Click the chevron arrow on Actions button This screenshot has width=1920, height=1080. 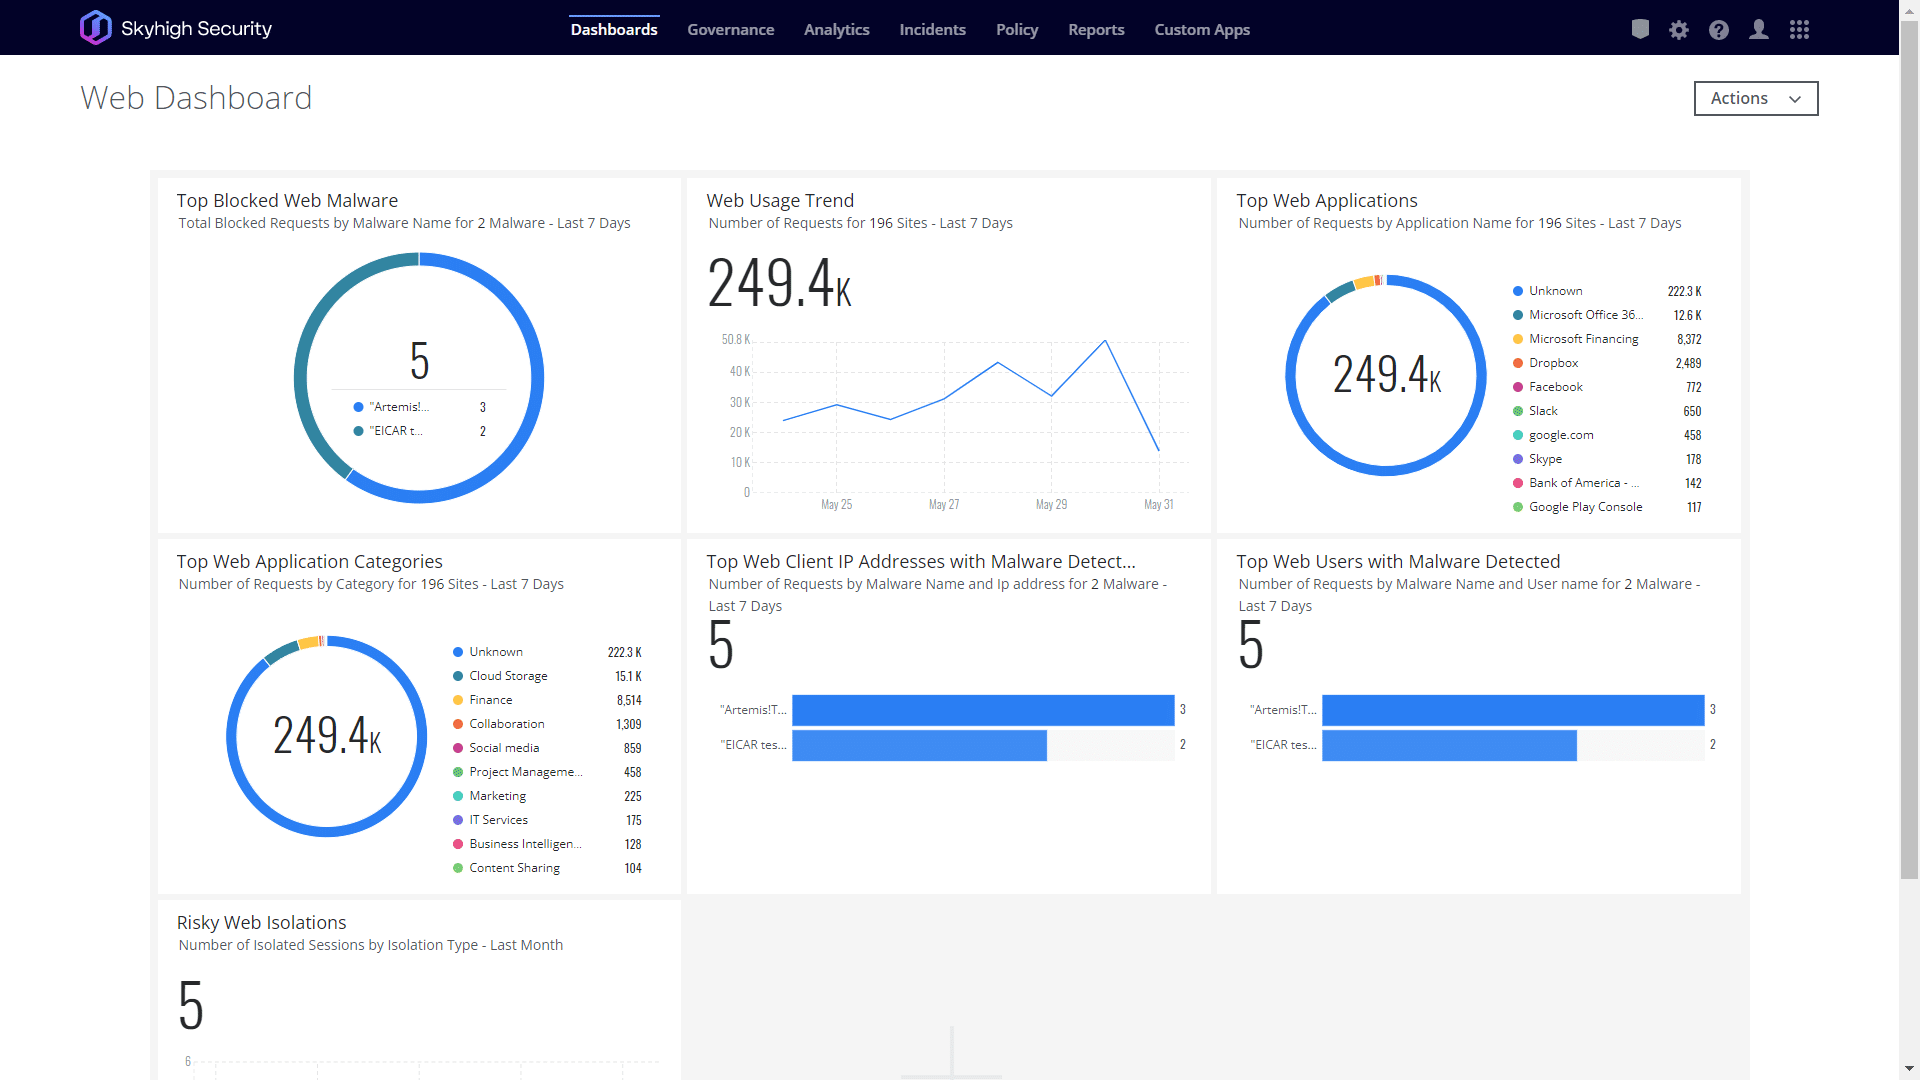pos(1795,99)
